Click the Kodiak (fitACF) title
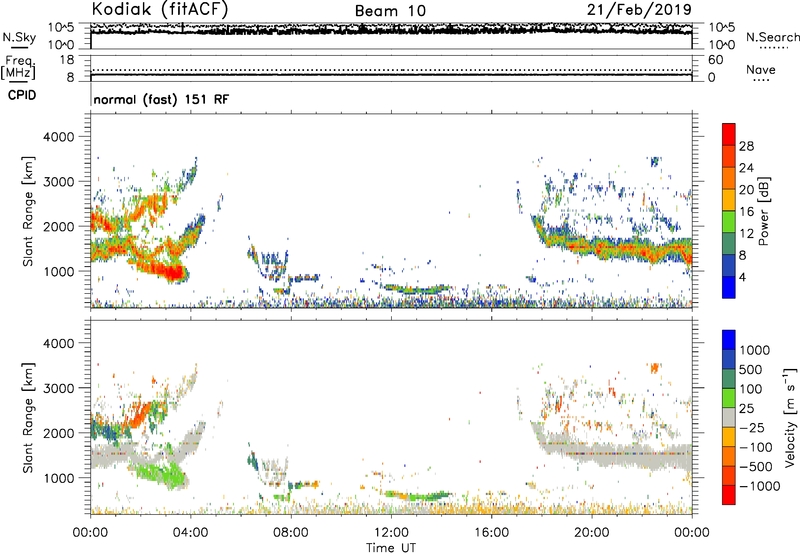Image resolution: width=800 pixels, height=554 pixels. [160, 9]
